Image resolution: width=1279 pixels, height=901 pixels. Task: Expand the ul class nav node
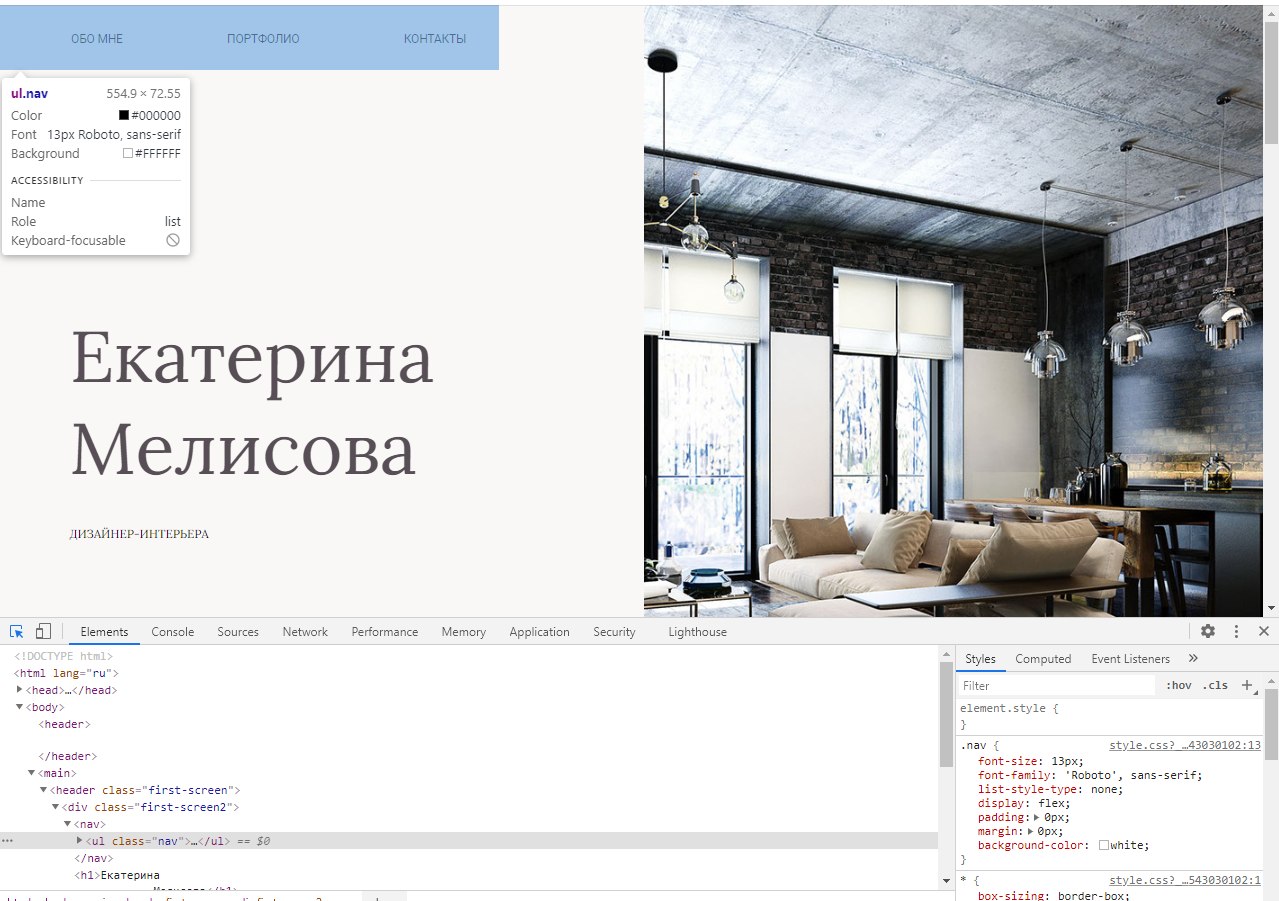point(80,841)
